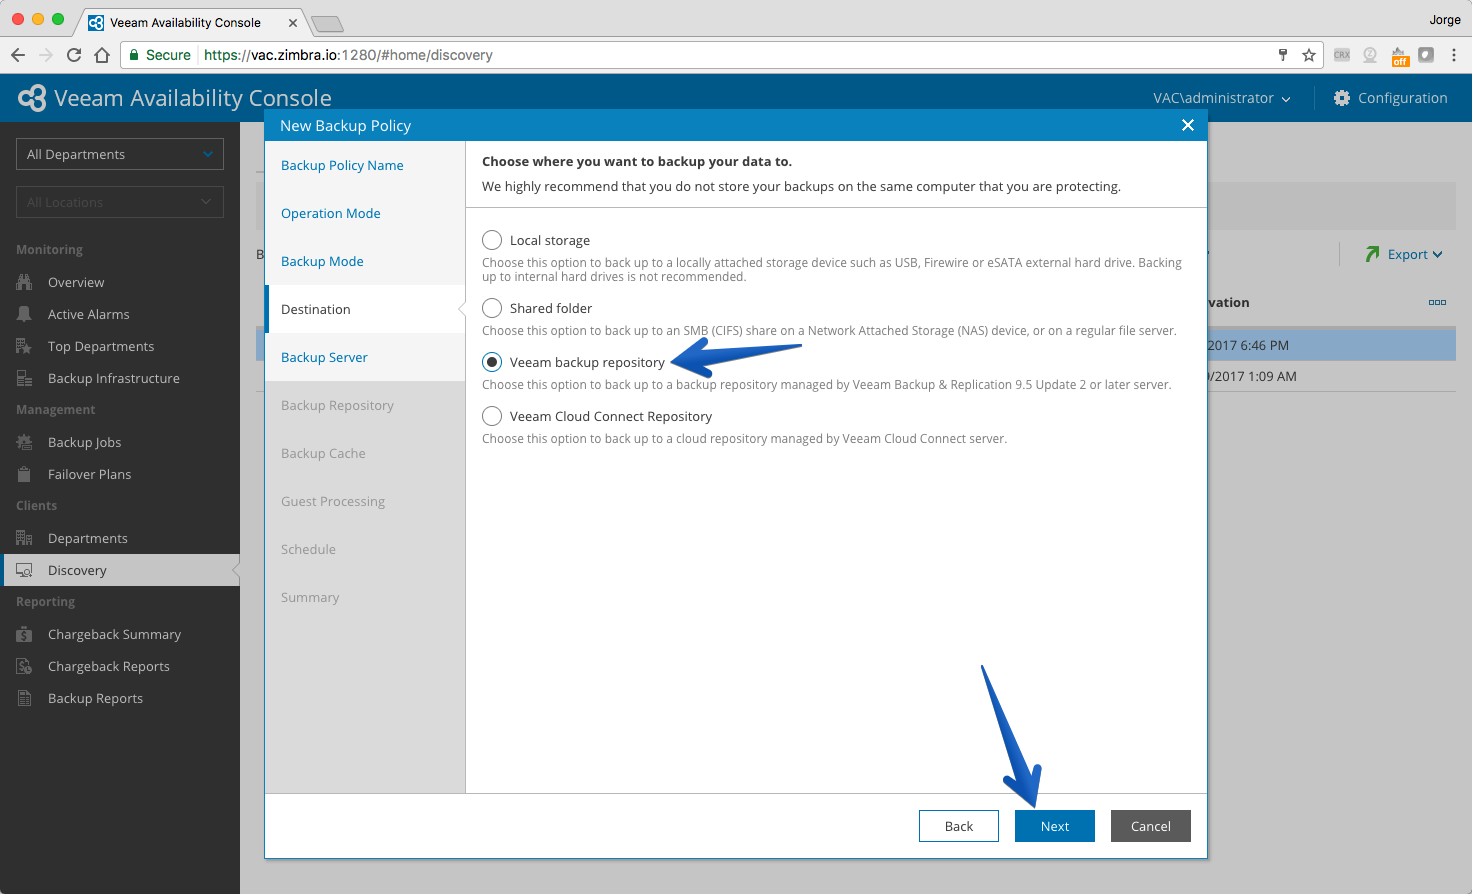Select Shared folder radio option
Screen dimensions: 1472x894
[x=492, y=308]
